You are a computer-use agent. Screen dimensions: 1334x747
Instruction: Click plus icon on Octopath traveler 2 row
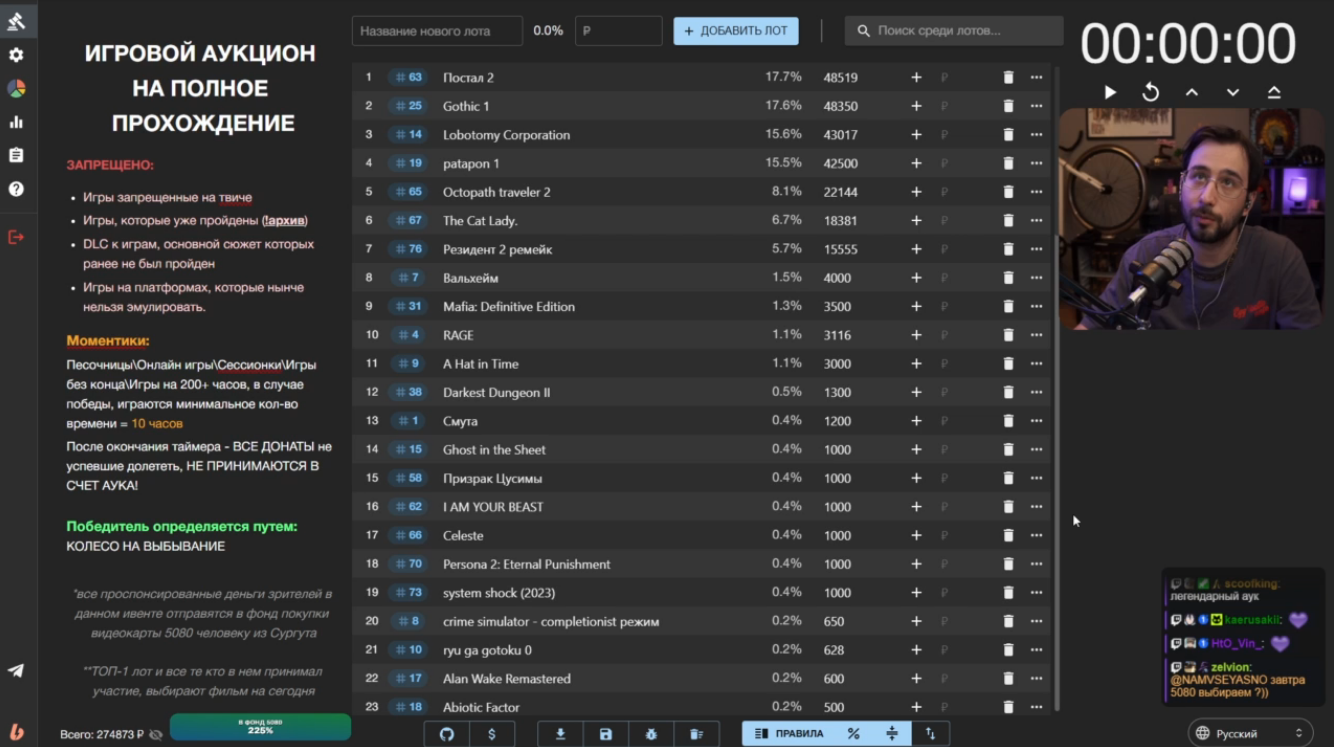pyautogui.click(x=916, y=192)
